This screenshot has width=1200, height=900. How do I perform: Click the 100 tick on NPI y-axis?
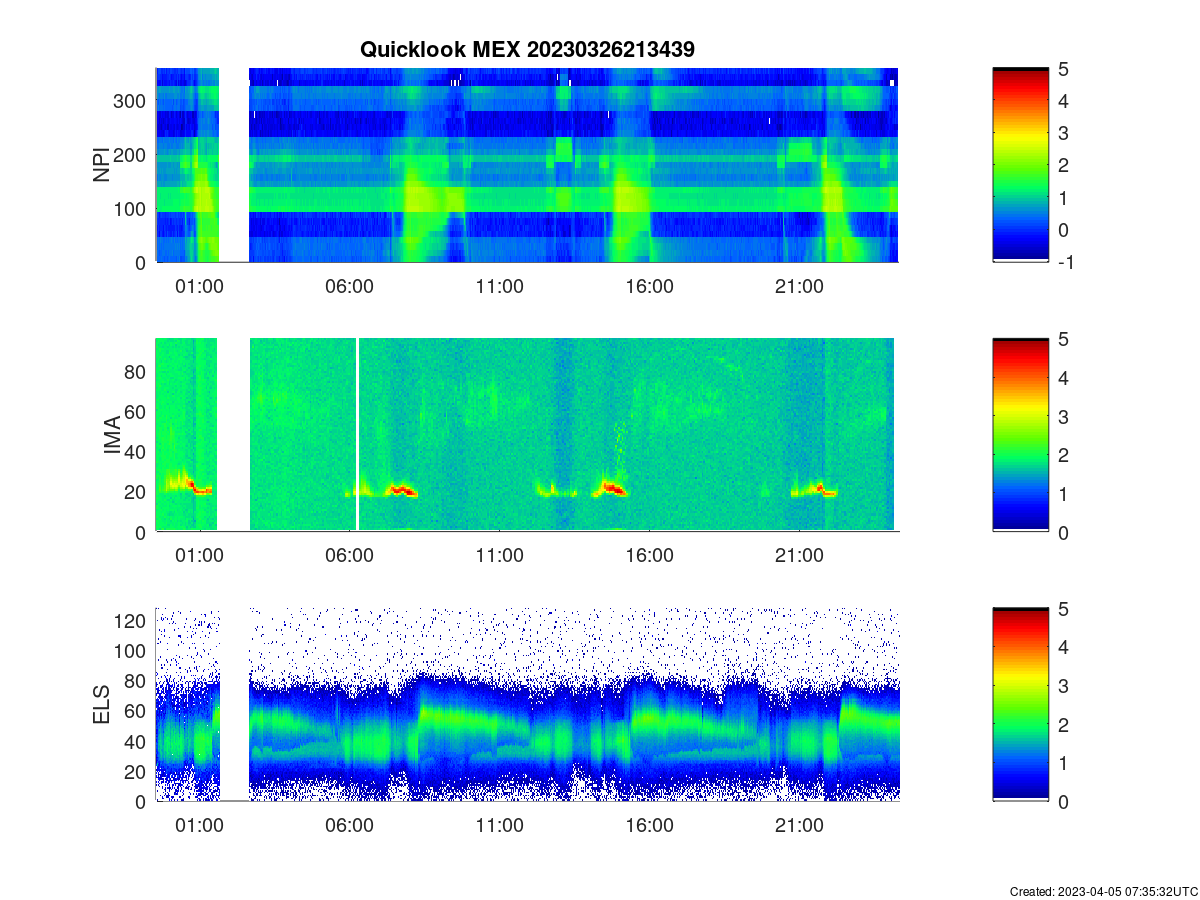point(131,209)
